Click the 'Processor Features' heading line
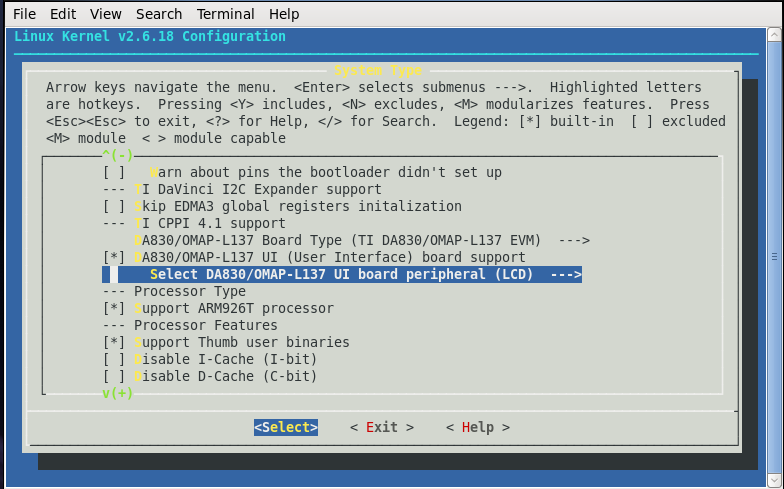 click(x=190, y=326)
